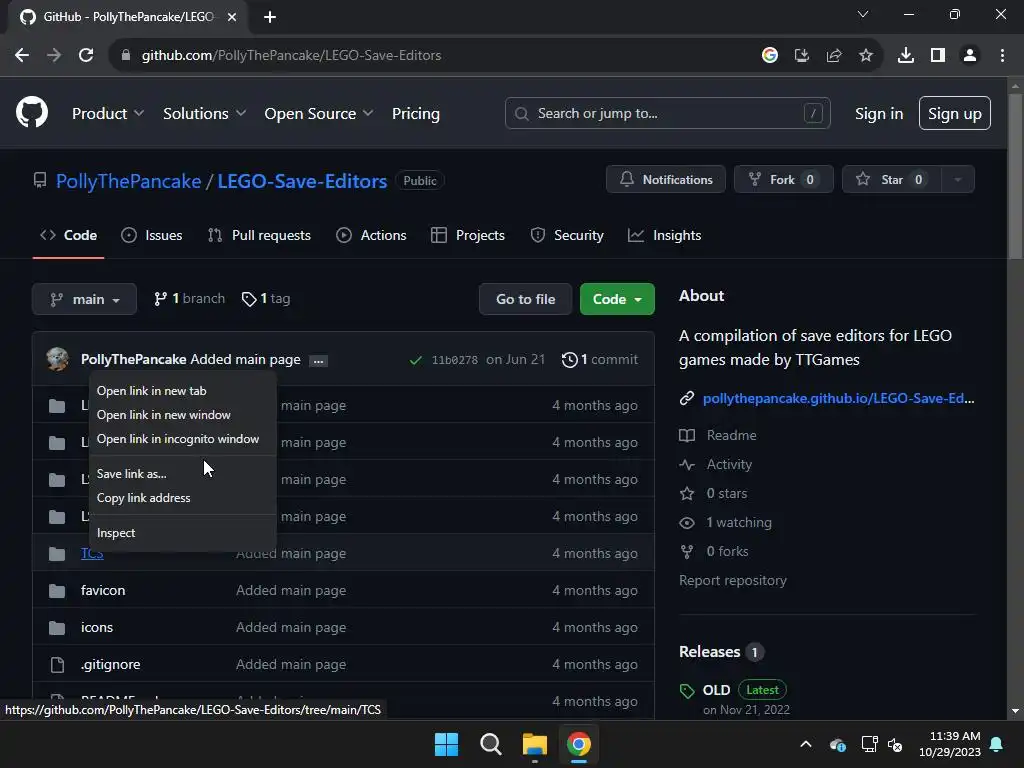Switch to the Issues tab

click(152, 235)
